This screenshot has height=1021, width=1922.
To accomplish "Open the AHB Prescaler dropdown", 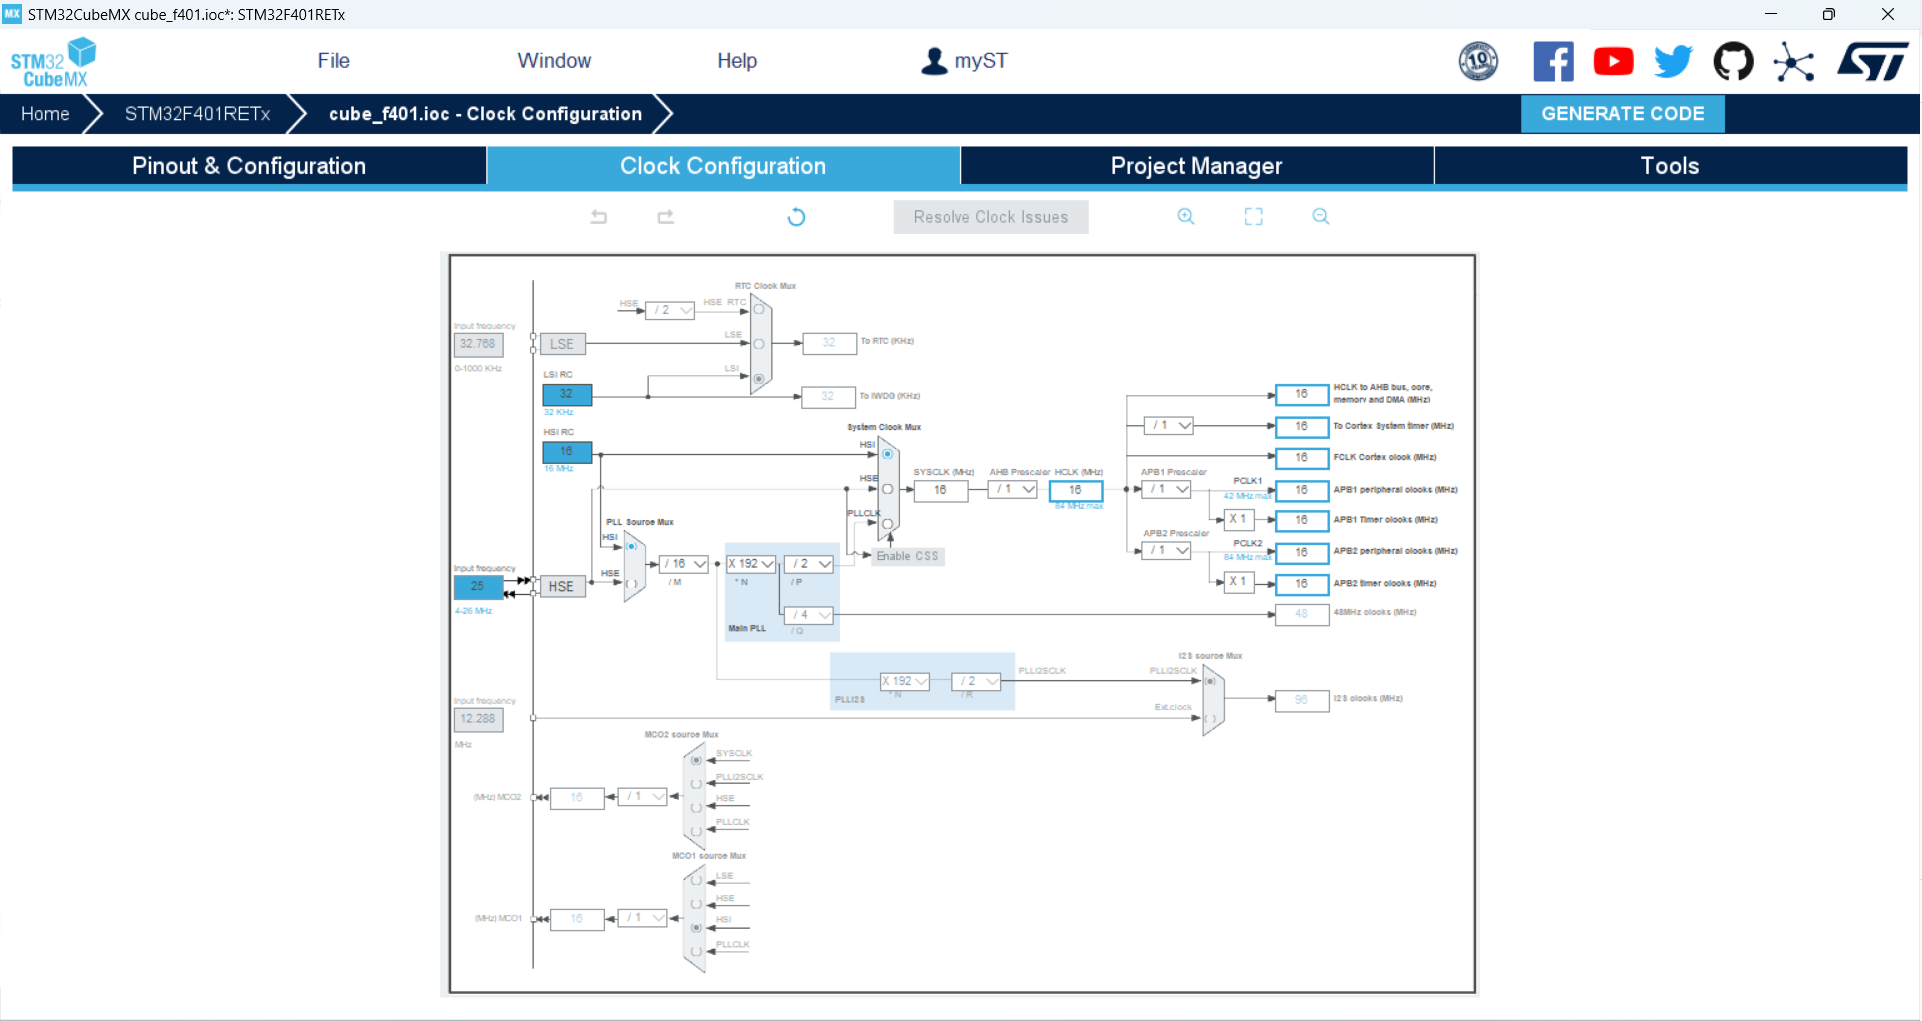I will (1012, 490).
